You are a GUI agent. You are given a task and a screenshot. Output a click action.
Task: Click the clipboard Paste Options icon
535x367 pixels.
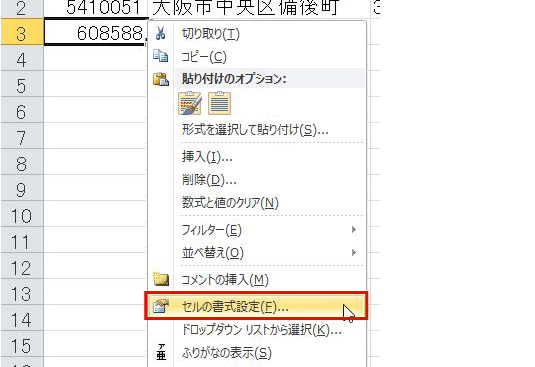click(160, 79)
